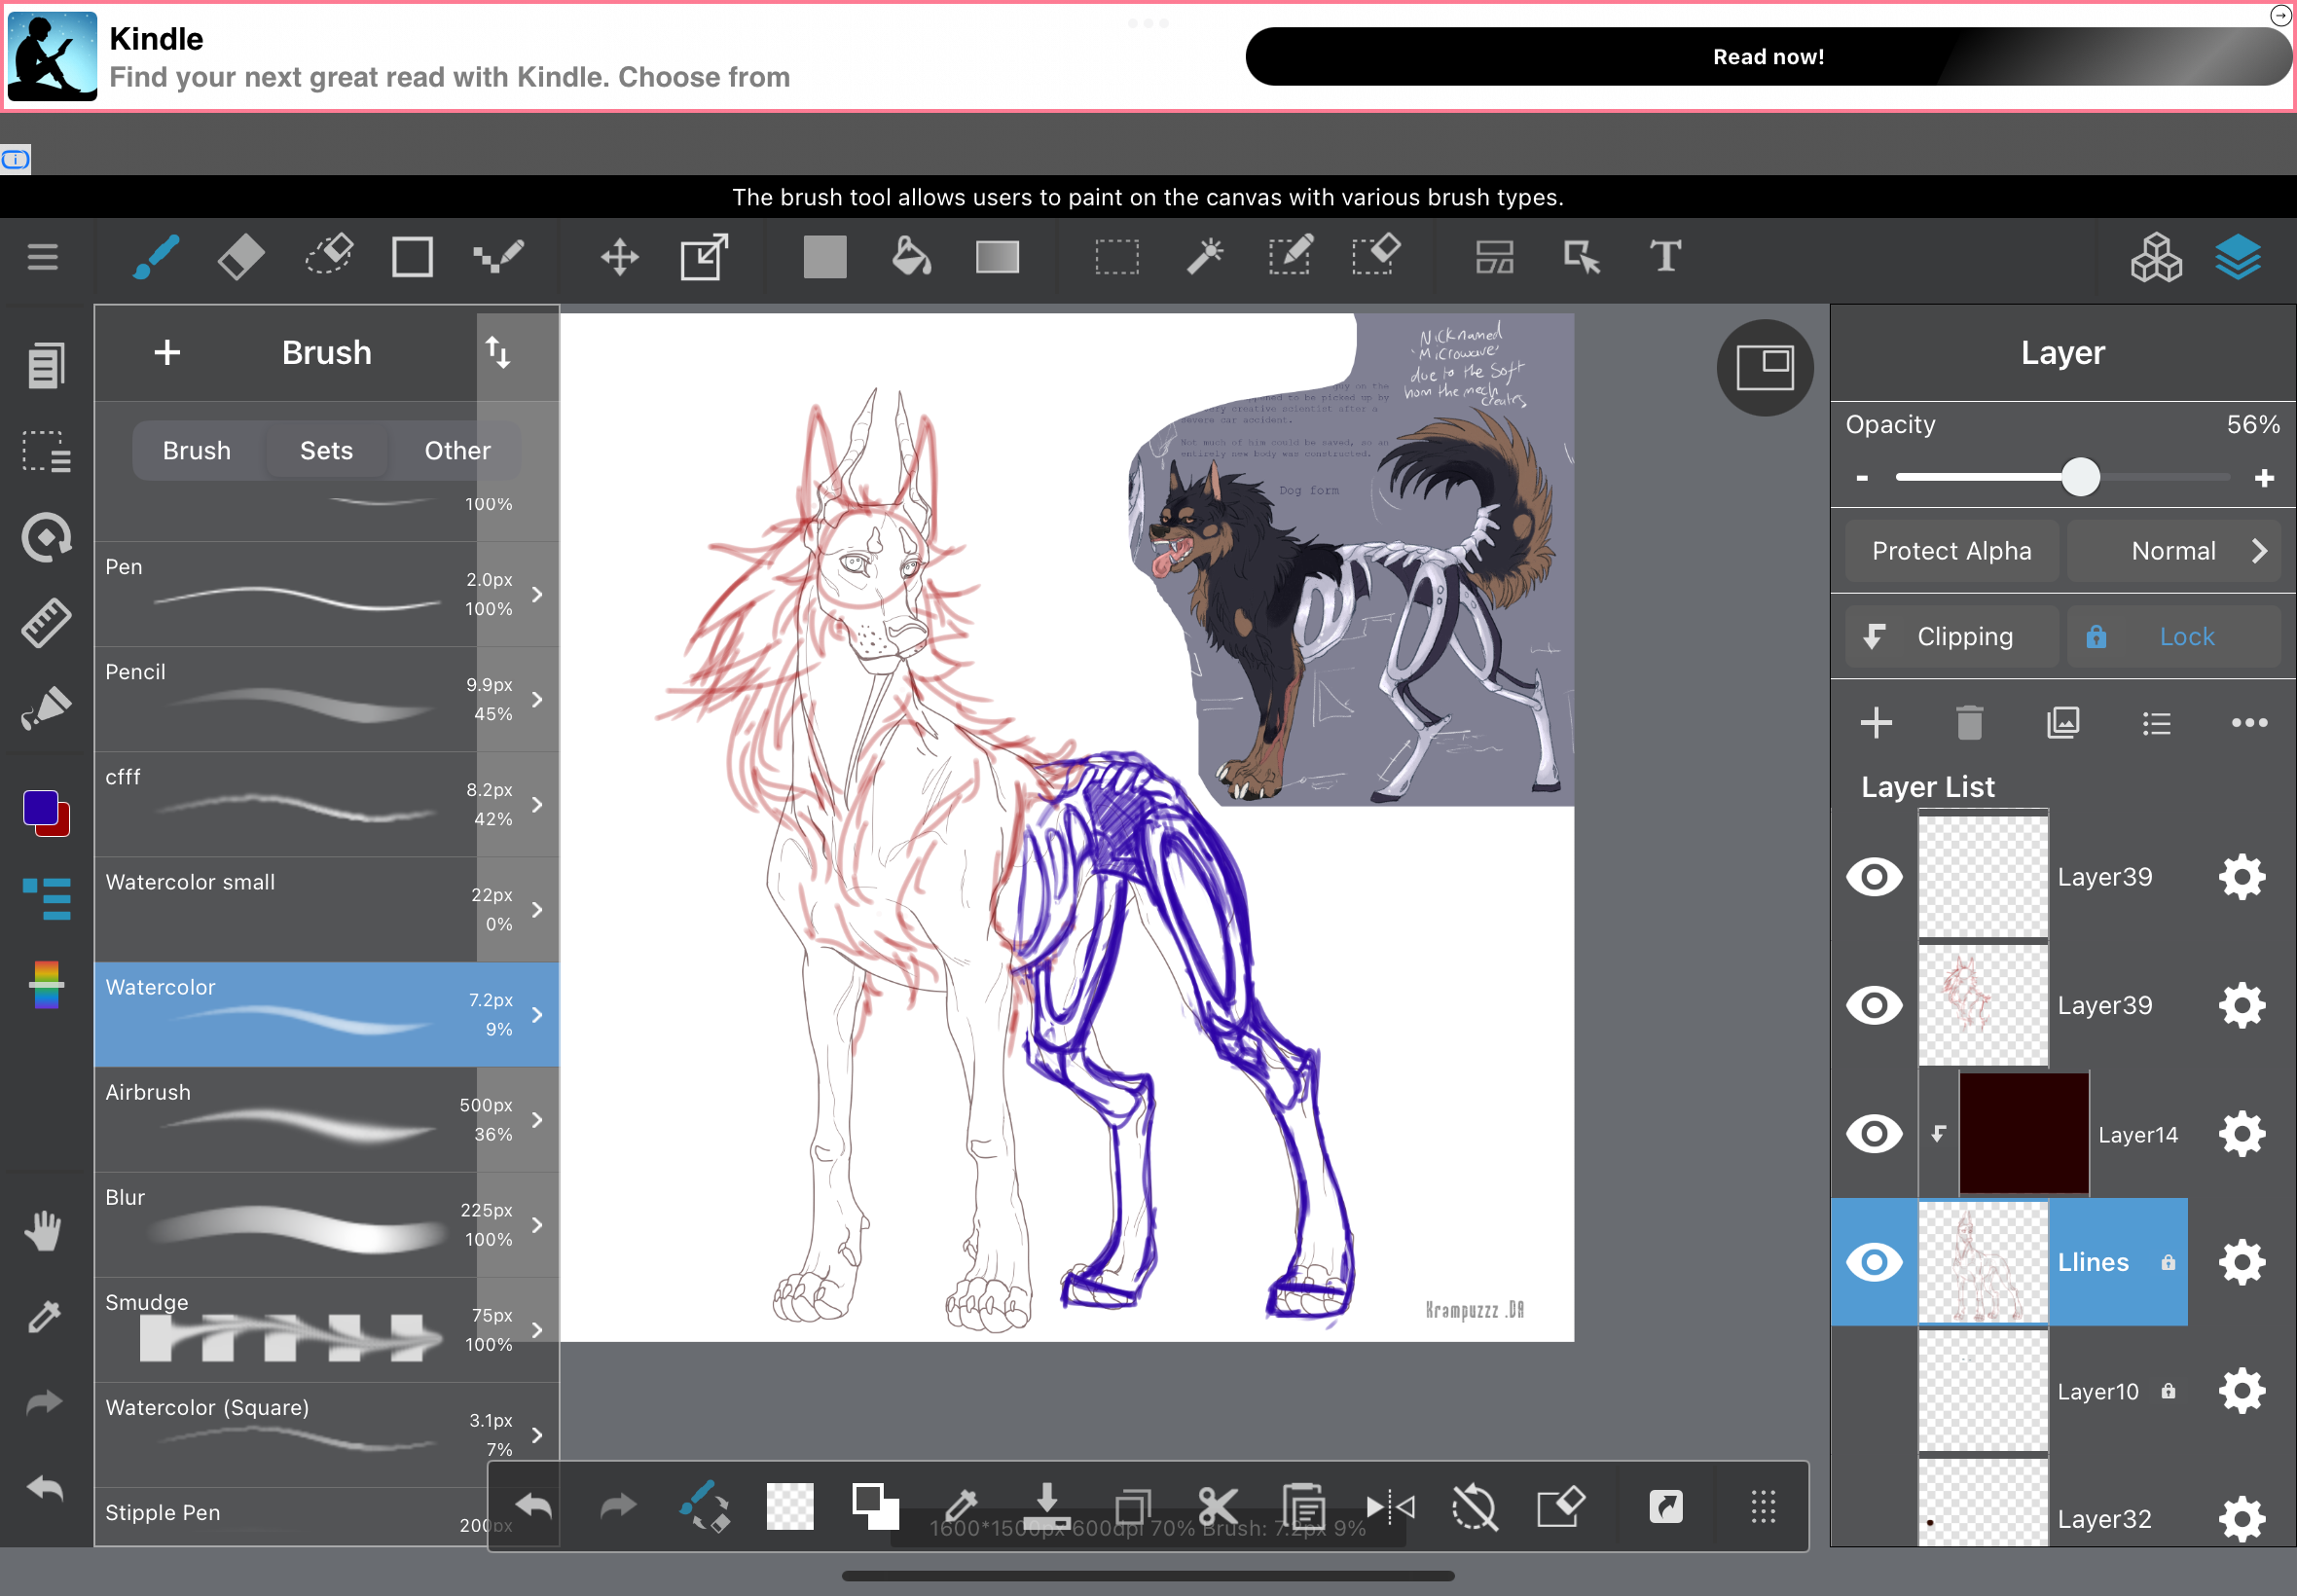Hide the Layer14 layer
The image size is (2297, 1596).
pos(1874,1134)
